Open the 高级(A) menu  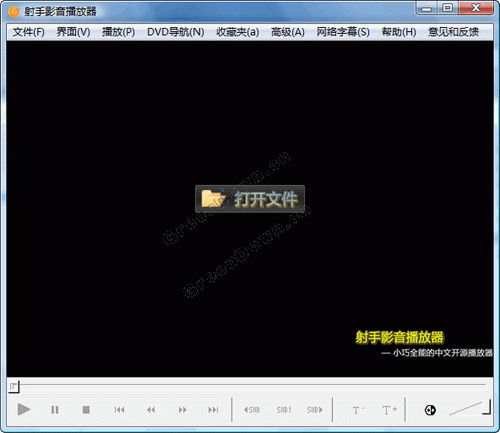288,32
